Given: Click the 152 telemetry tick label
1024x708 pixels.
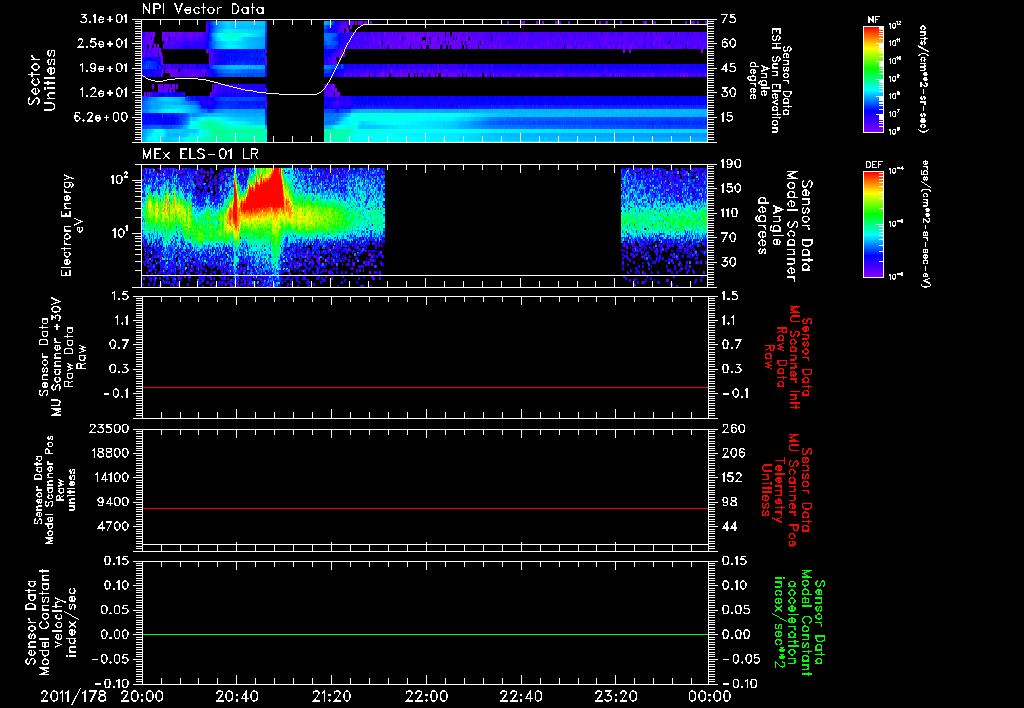Looking at the screenshot, I should 731,477.
